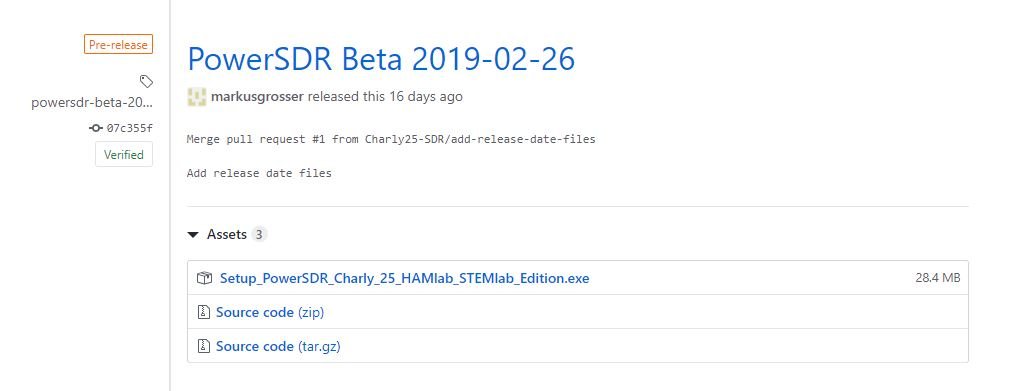Click the markusgrosser avatar image
The image size is (1024, 391).
(x=197, y=97)
